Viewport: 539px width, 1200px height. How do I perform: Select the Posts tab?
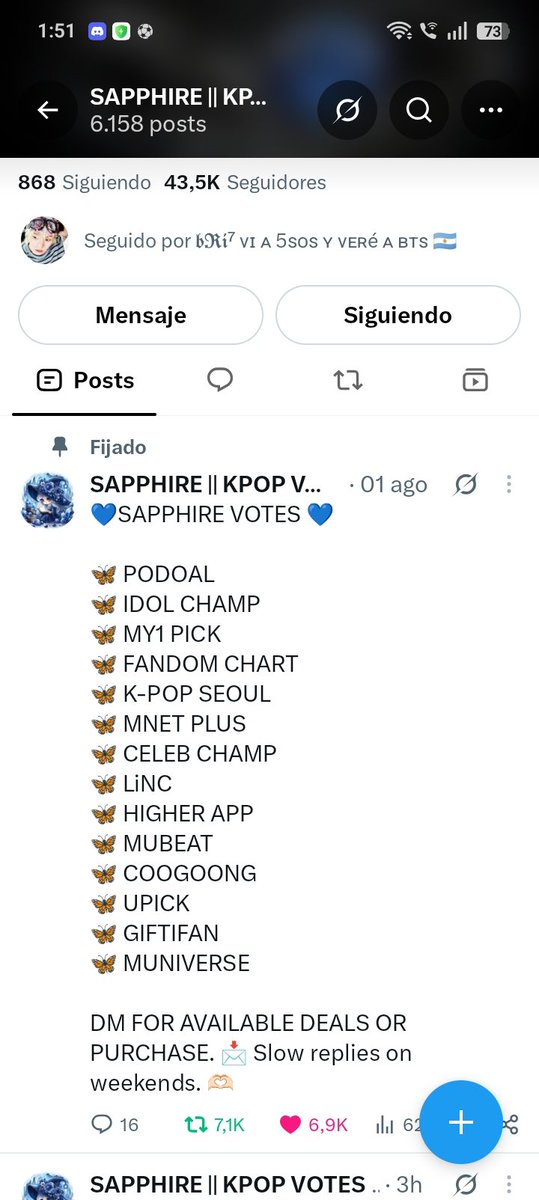(85, 380)
